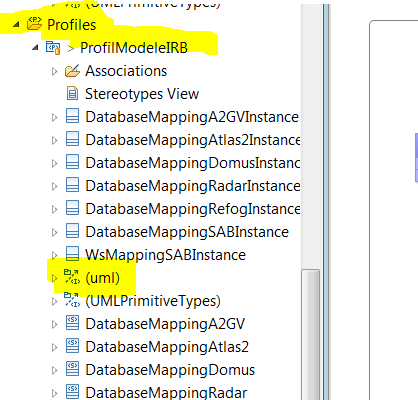Click the DatabaseMappingA2GVInstance instance icon
418x400 pixels.
(x=72, y=117)
